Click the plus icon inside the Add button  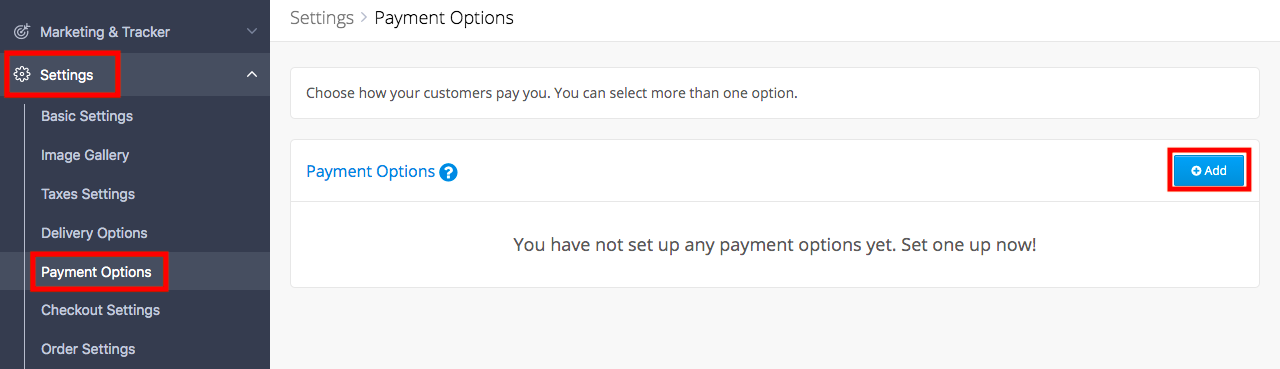pyautogui.click(x=1196, y=171)
